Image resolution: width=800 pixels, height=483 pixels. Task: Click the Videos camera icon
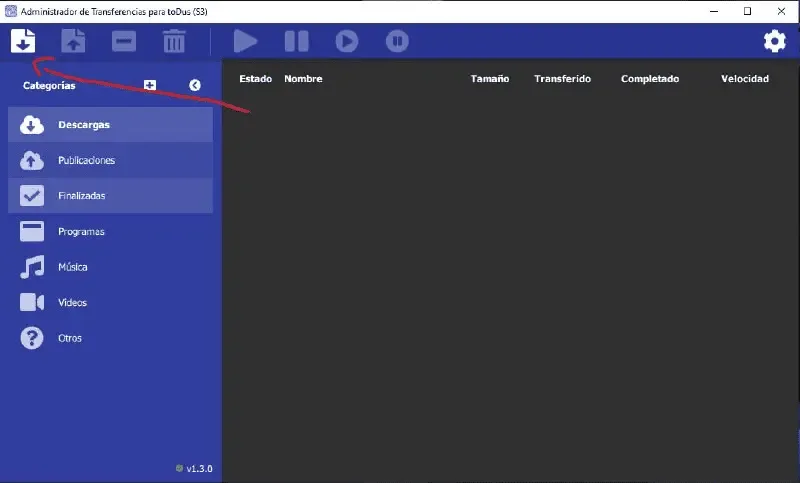coord(32,302)
